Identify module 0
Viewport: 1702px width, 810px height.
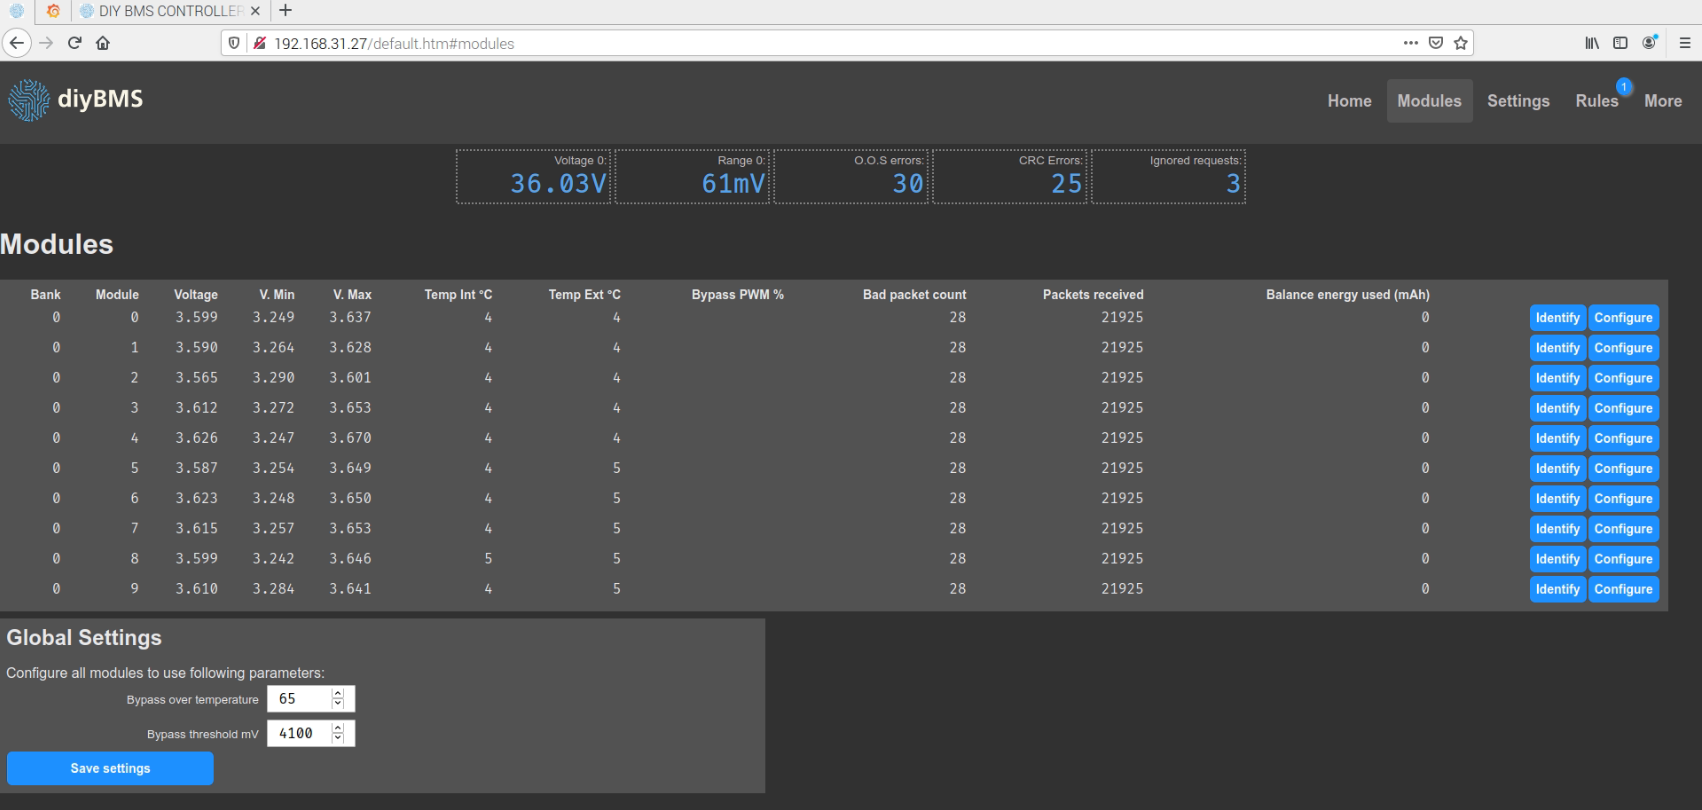[x=1558, y=318]
